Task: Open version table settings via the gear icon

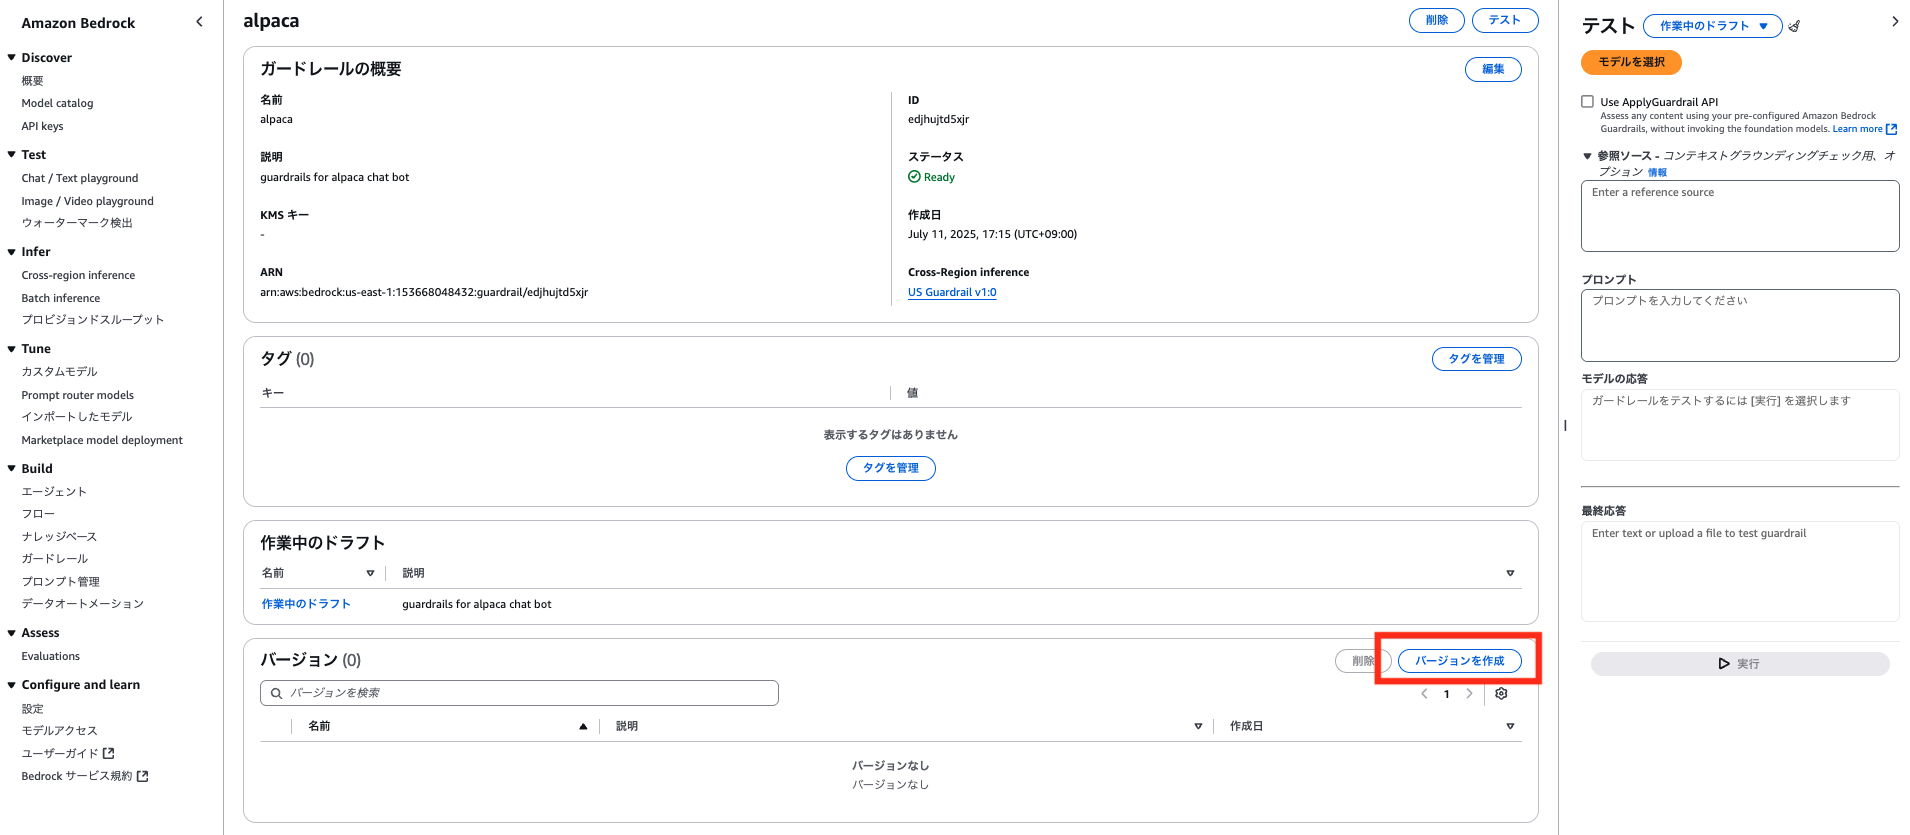Action: pos(1501,694)
